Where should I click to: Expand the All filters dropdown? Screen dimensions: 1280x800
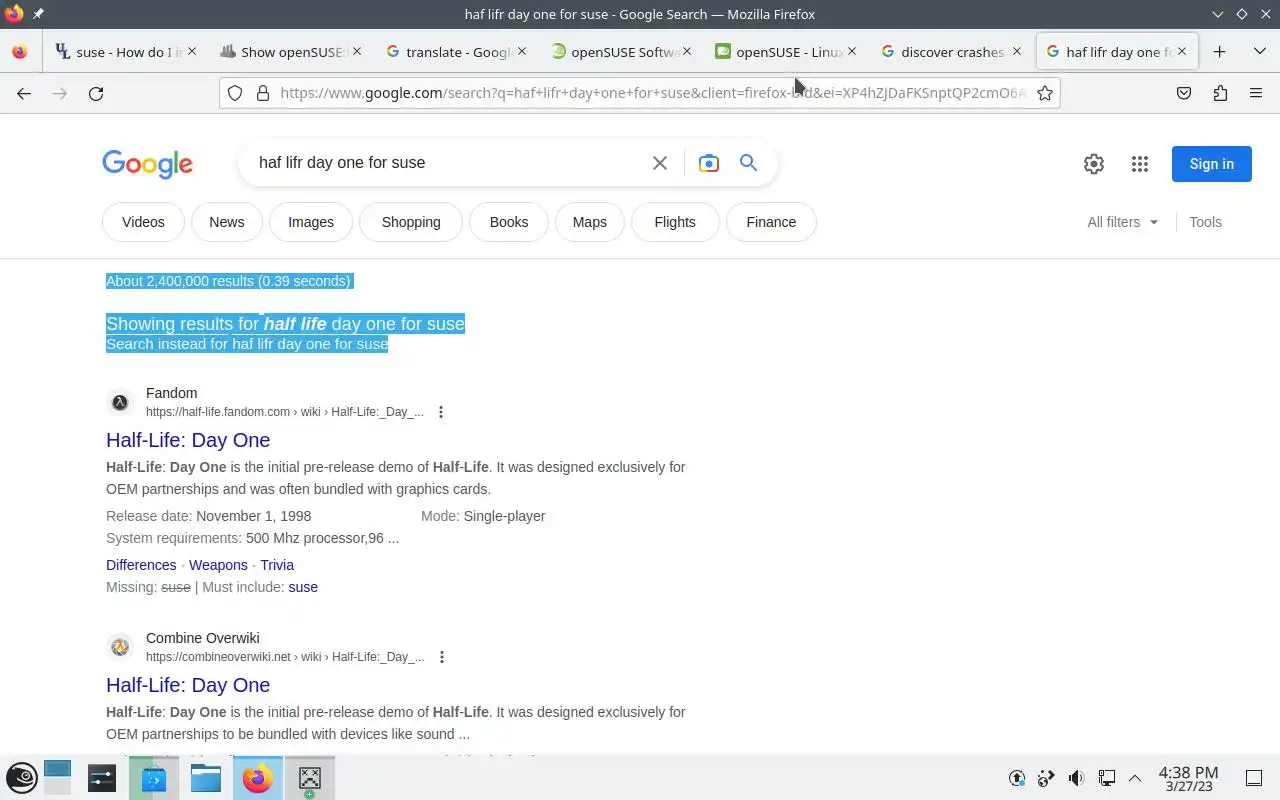click(1122, 222)
